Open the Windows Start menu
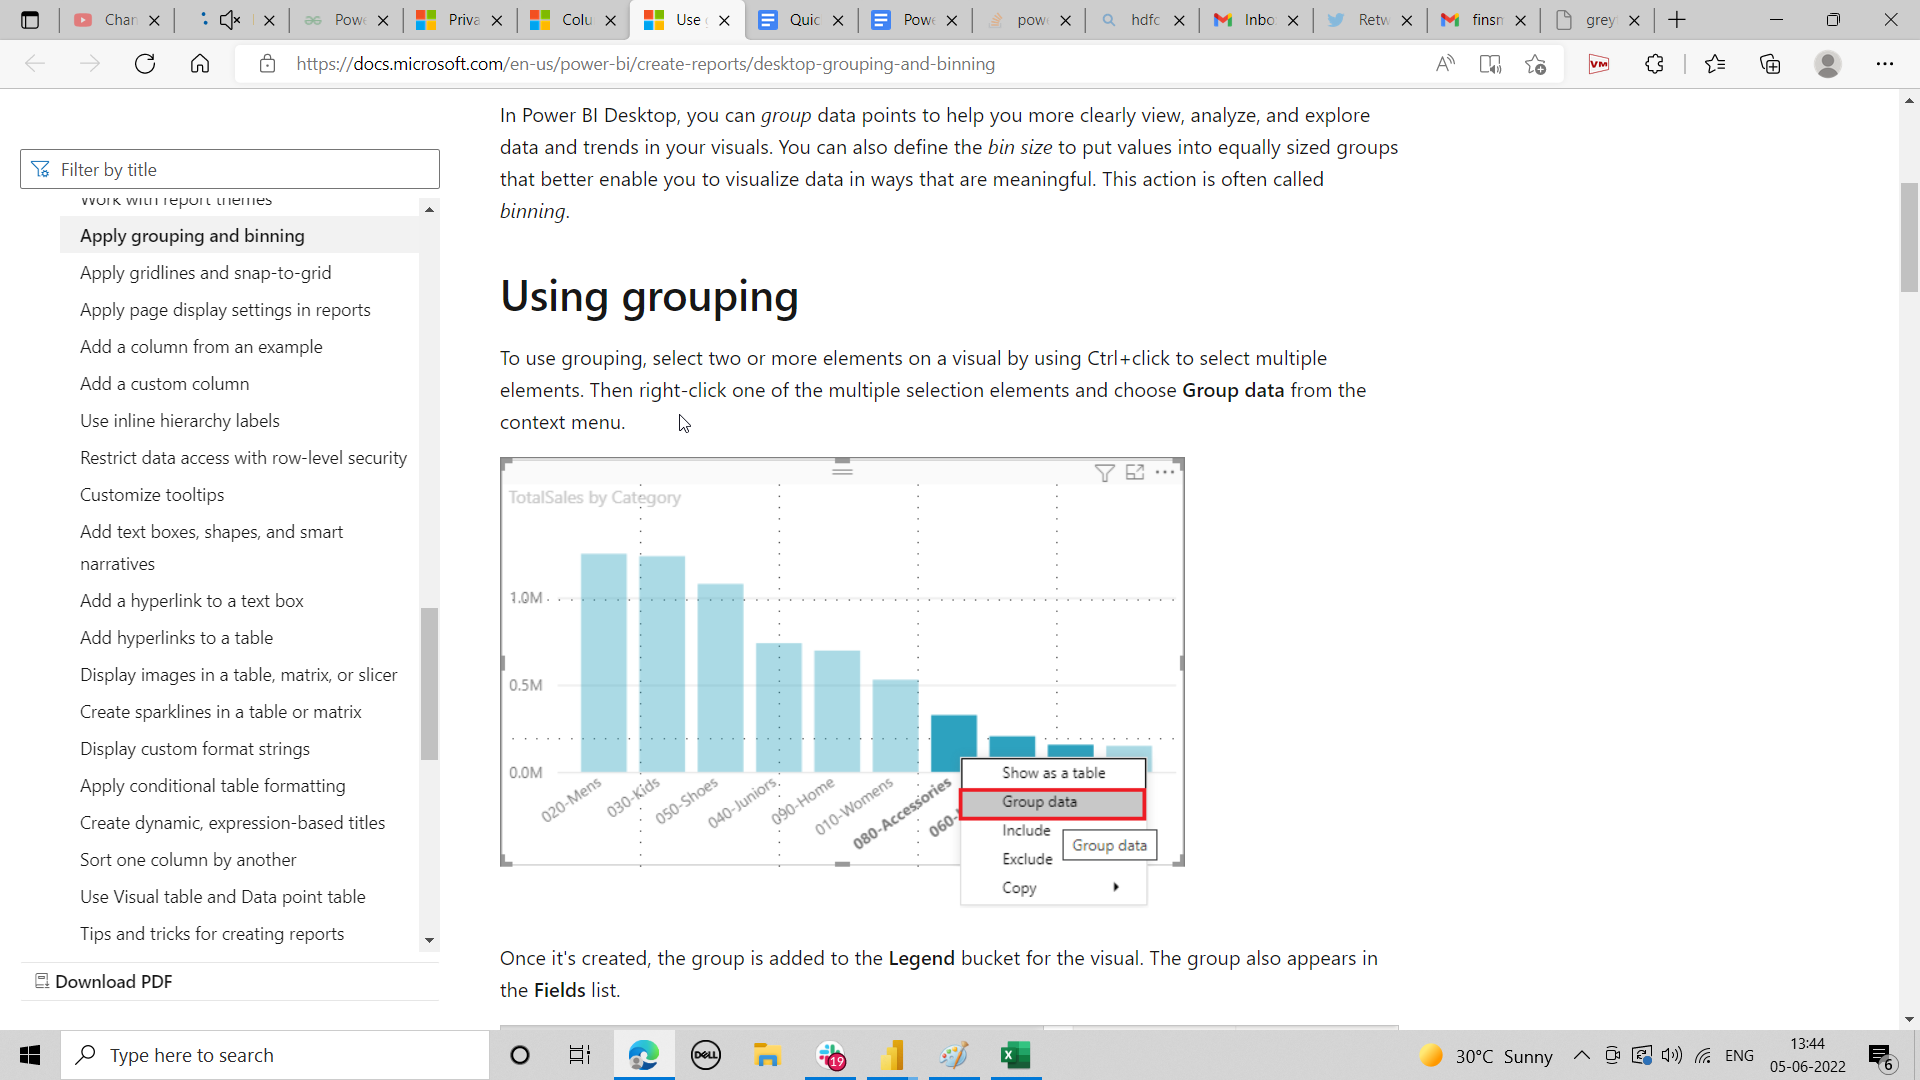The width and height of the screenshot is (1920, 1080). point(30,1055)
